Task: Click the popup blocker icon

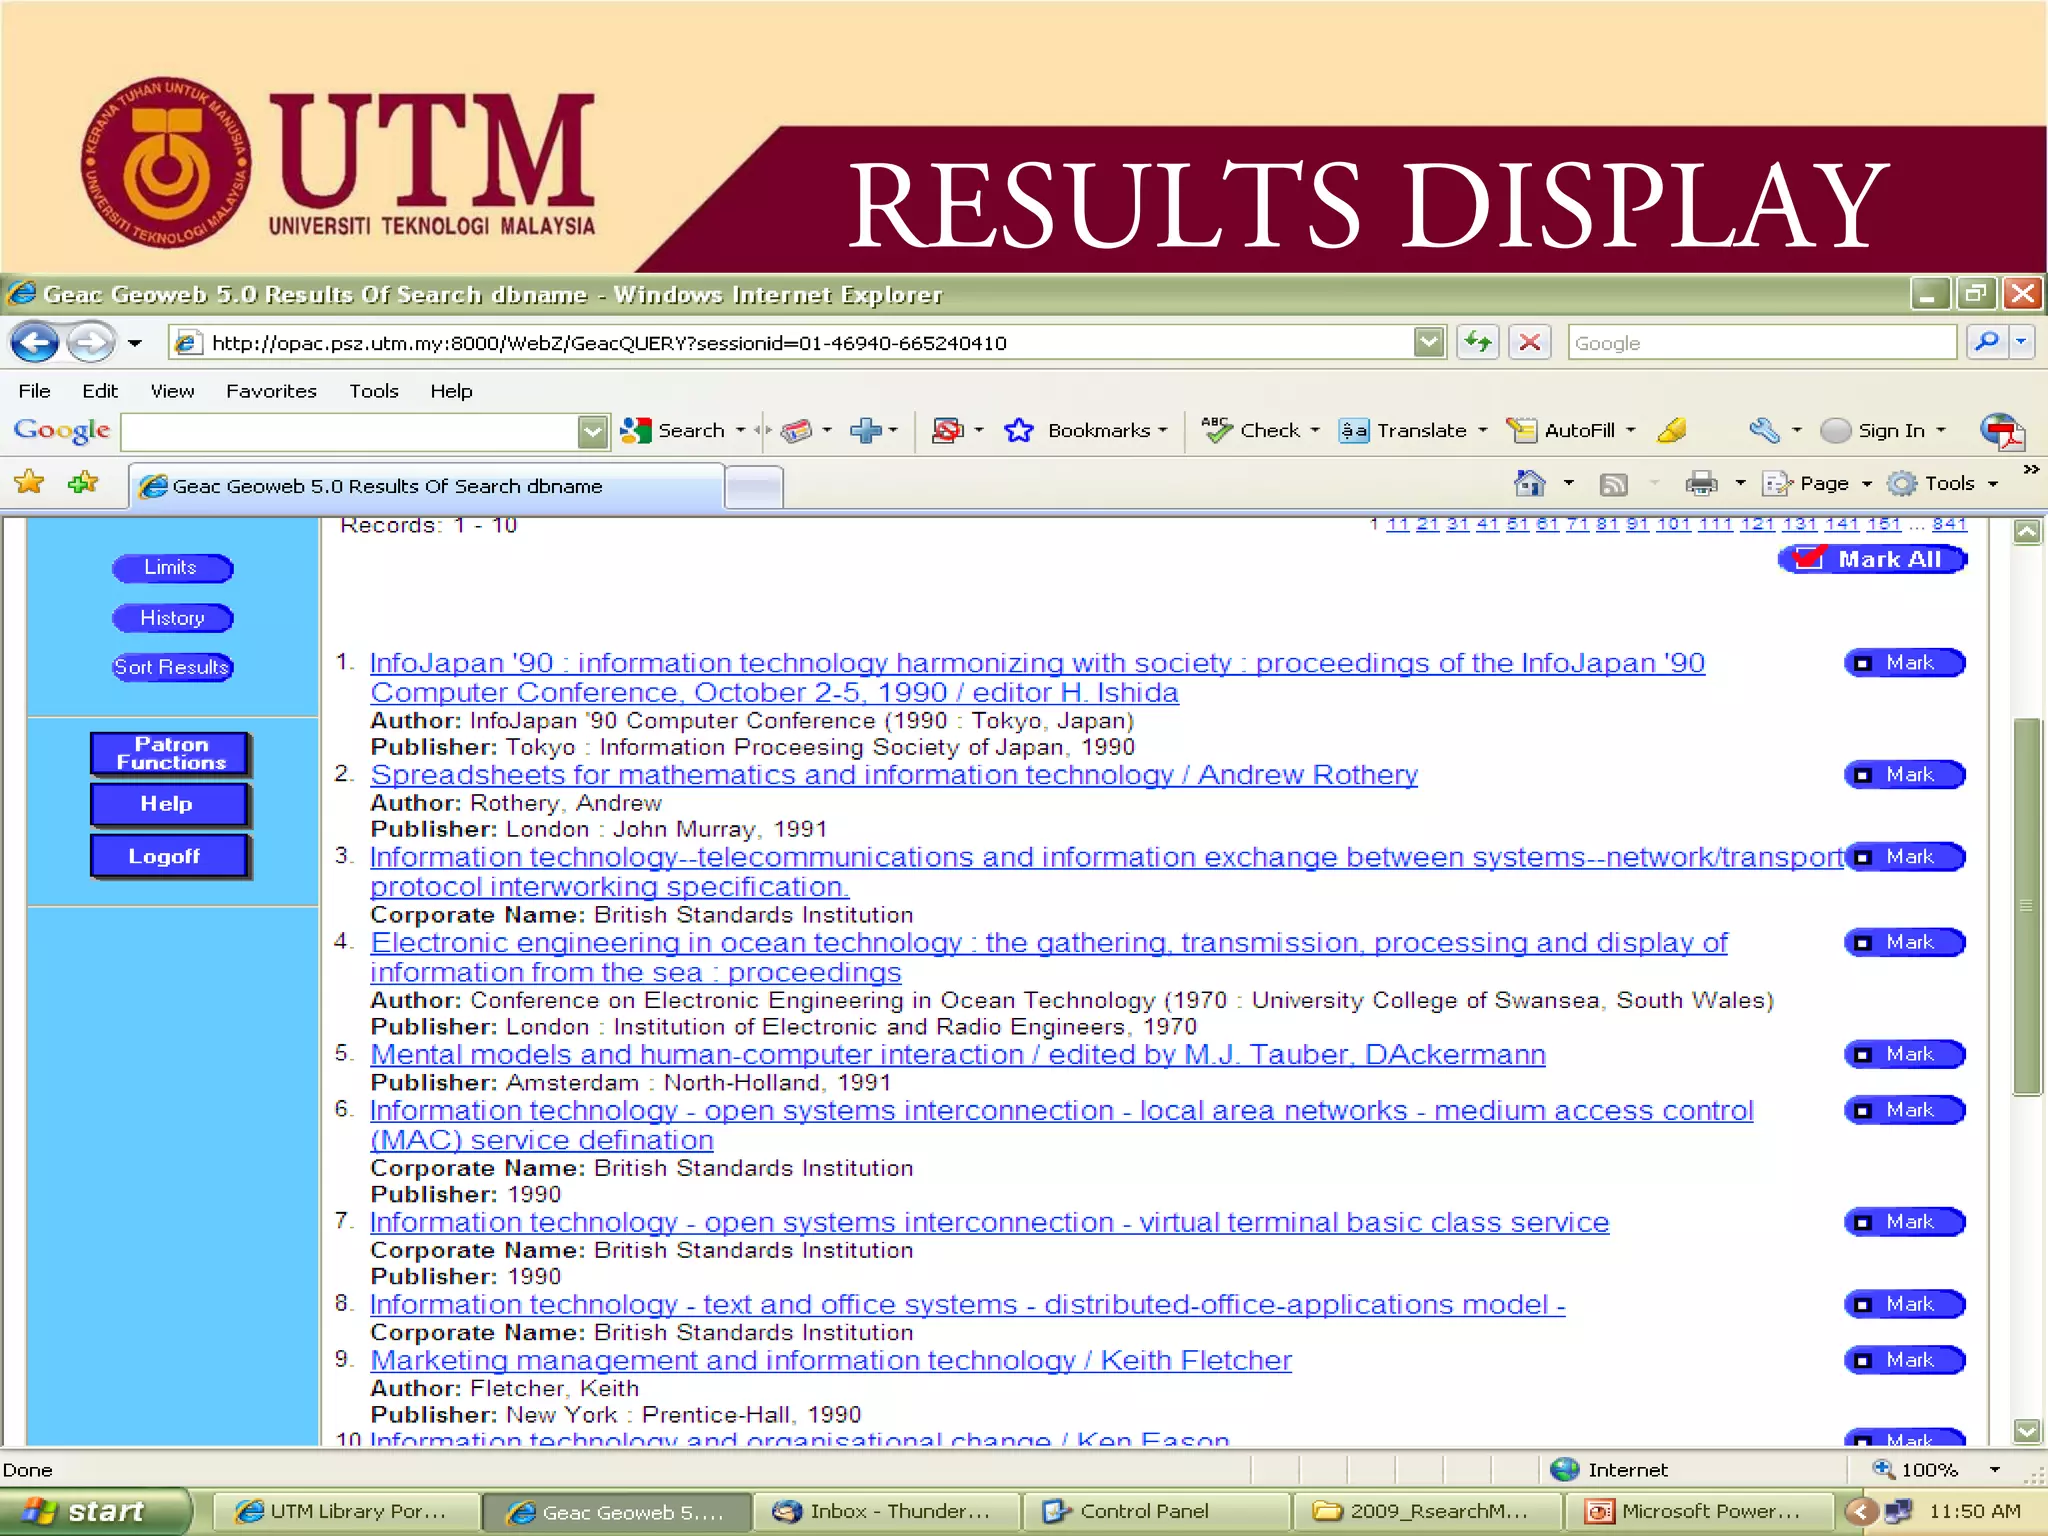Action: pos(947,430)
